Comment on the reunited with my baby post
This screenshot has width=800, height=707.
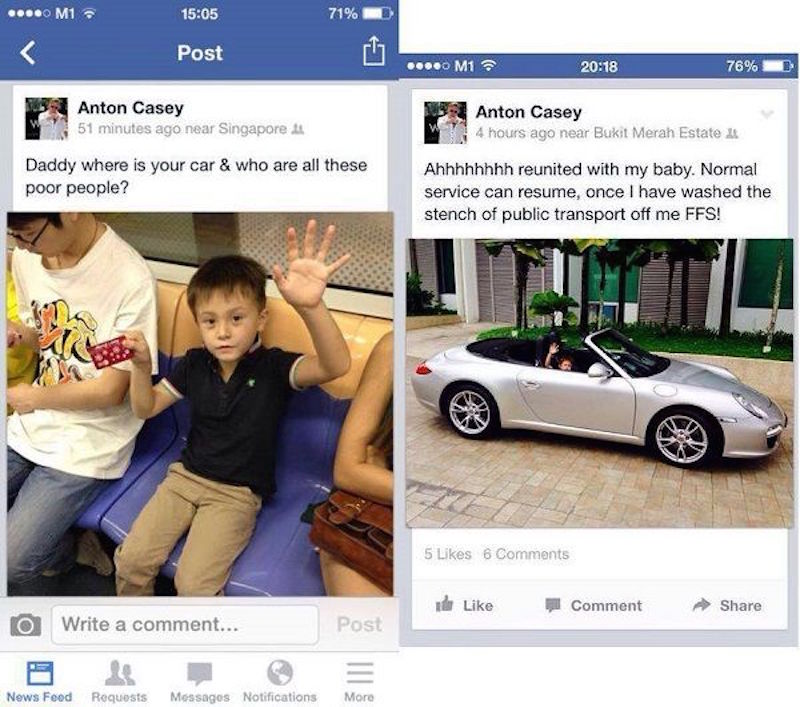594,605
